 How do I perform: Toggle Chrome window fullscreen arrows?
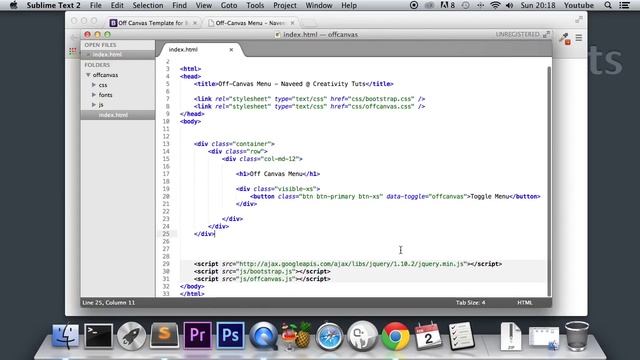(579, 20)
